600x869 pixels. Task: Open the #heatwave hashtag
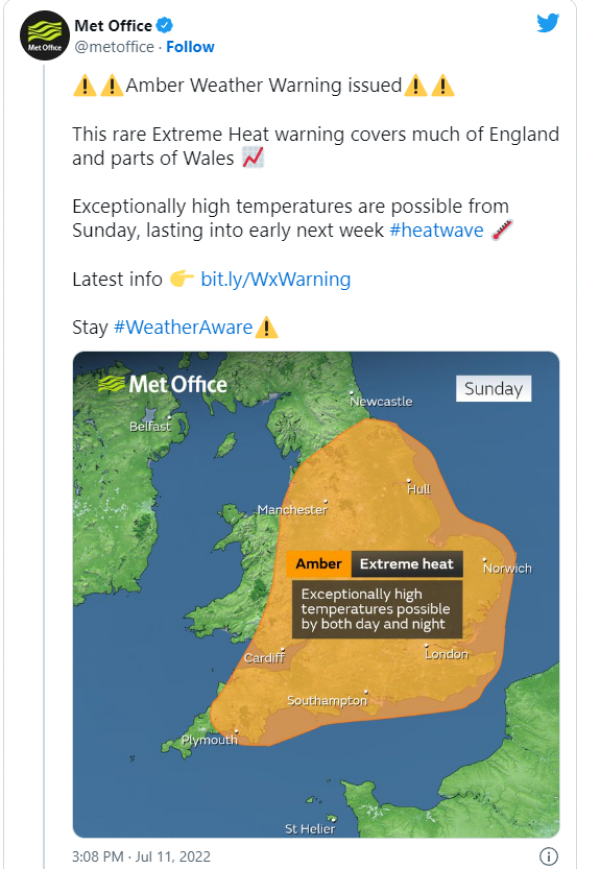pos(436,231)
